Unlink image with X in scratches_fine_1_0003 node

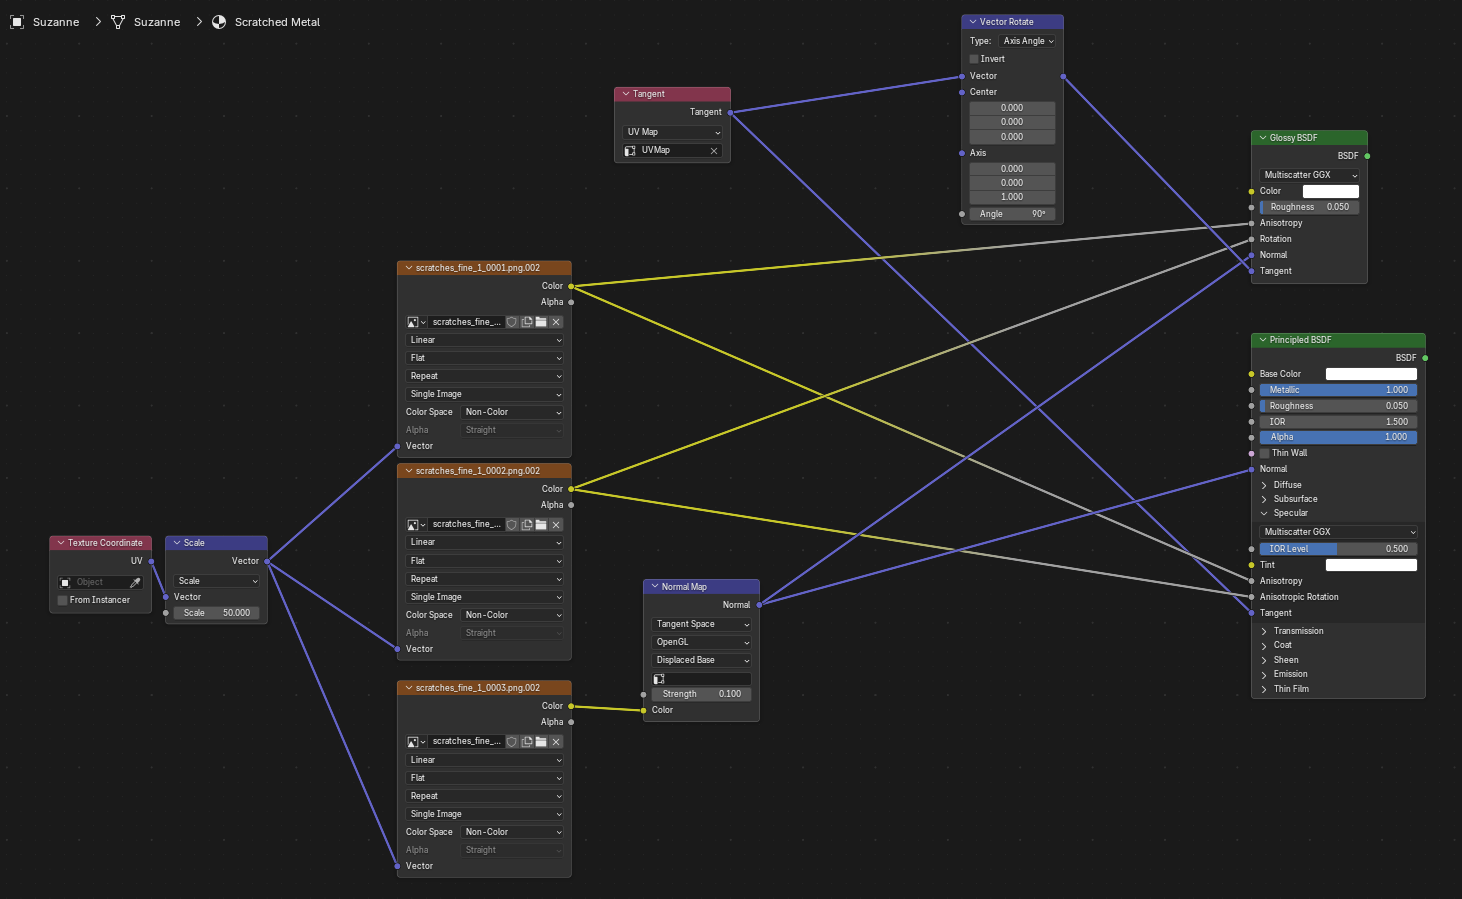click(556, 742)
